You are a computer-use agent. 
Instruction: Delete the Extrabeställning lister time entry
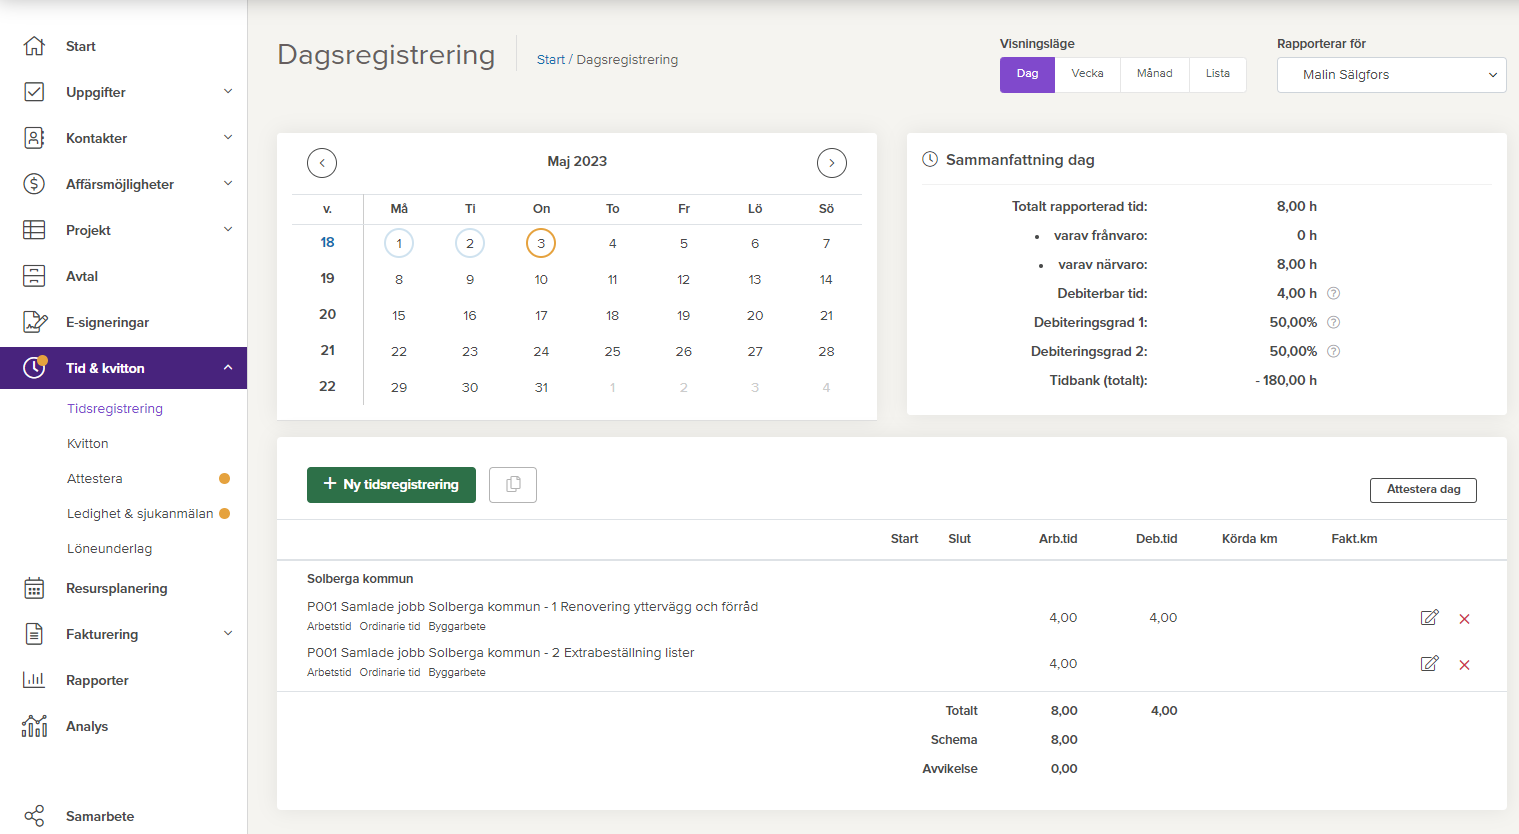pos(1464,665)
